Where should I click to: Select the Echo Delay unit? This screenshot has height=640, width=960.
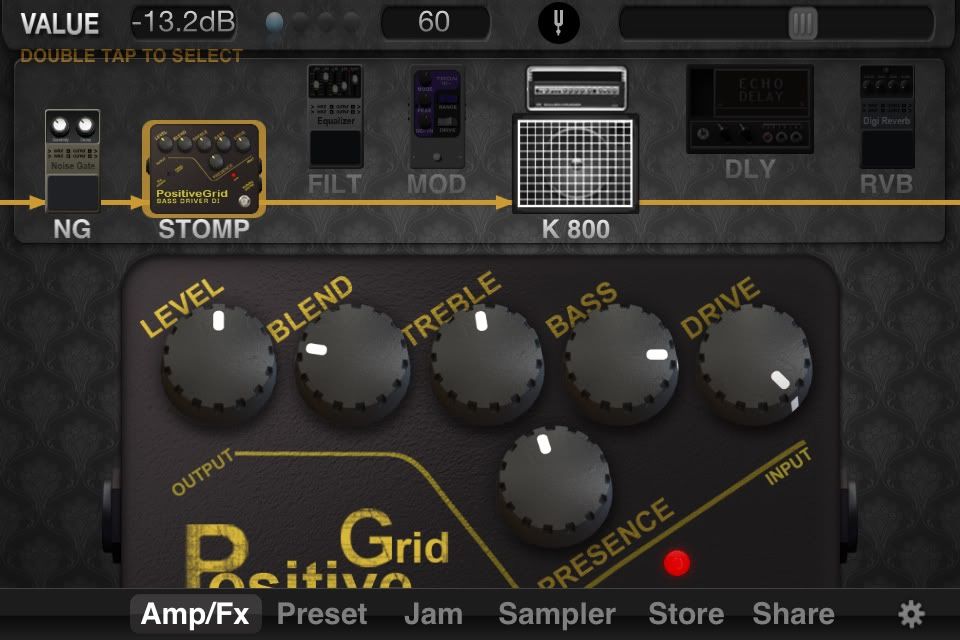point(750,109)
